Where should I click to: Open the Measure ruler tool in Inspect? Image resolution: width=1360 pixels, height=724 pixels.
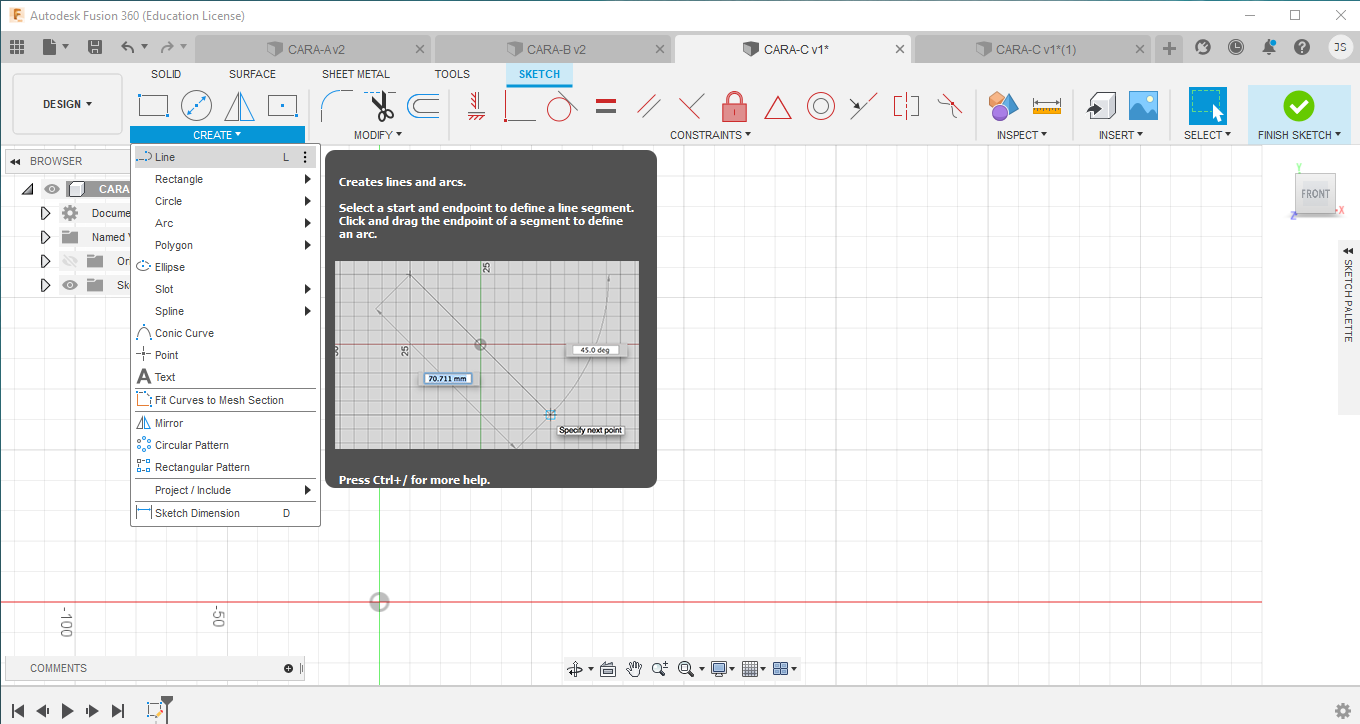(x=1047, y=105)
